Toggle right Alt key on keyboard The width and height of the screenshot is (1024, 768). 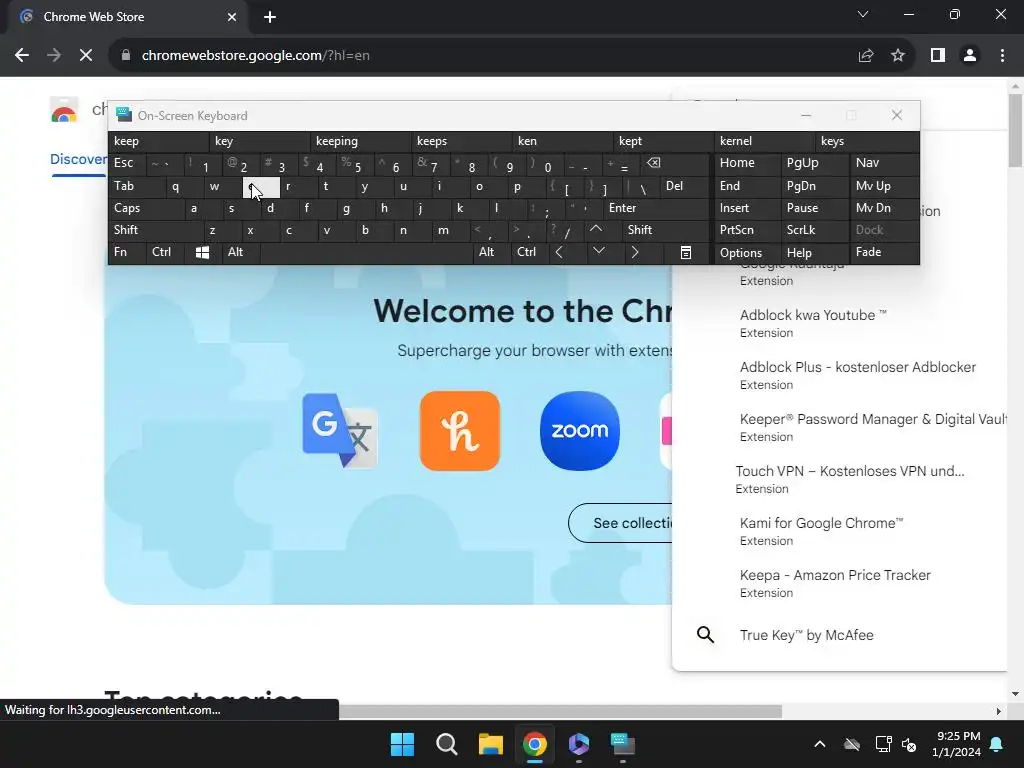[x=492, y=252]
